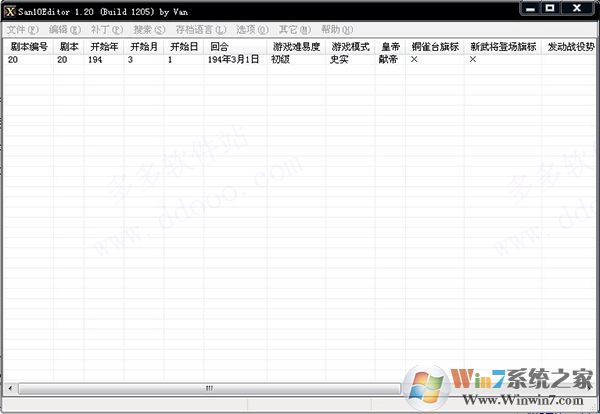Open the 其它(M) menu
The height and width of the screenshot is (414, 600).
pyautogui.click(x=295, y=29)
